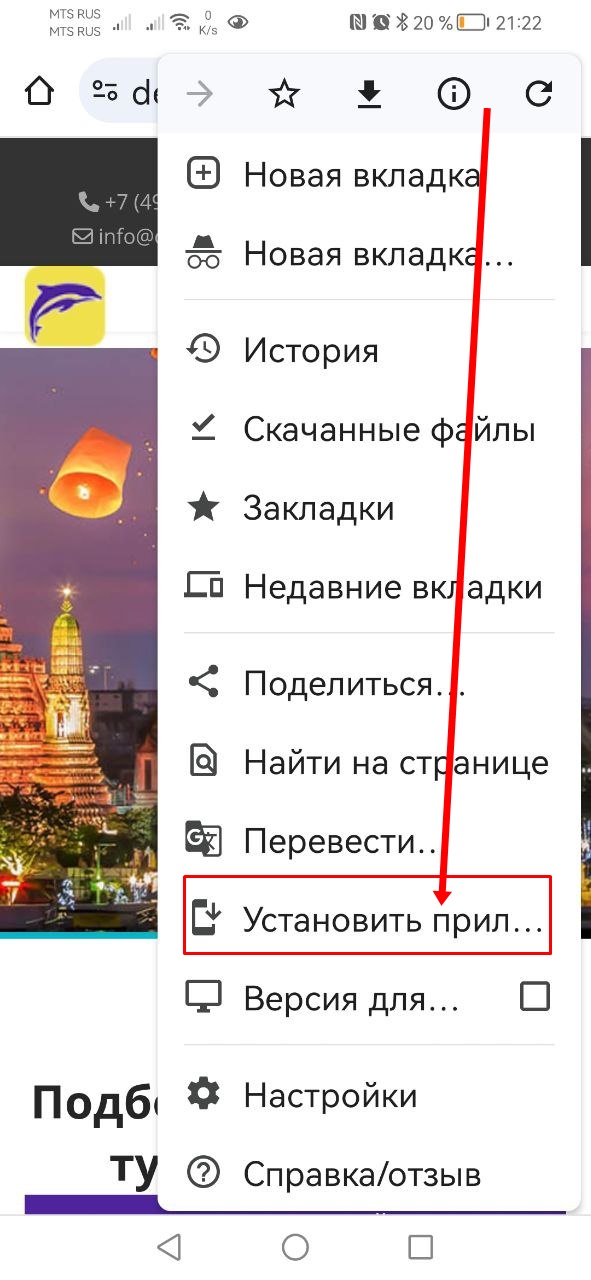Tap the download page icon
The height and width of the screenshot is (1280, 591).
click(370, 94)
